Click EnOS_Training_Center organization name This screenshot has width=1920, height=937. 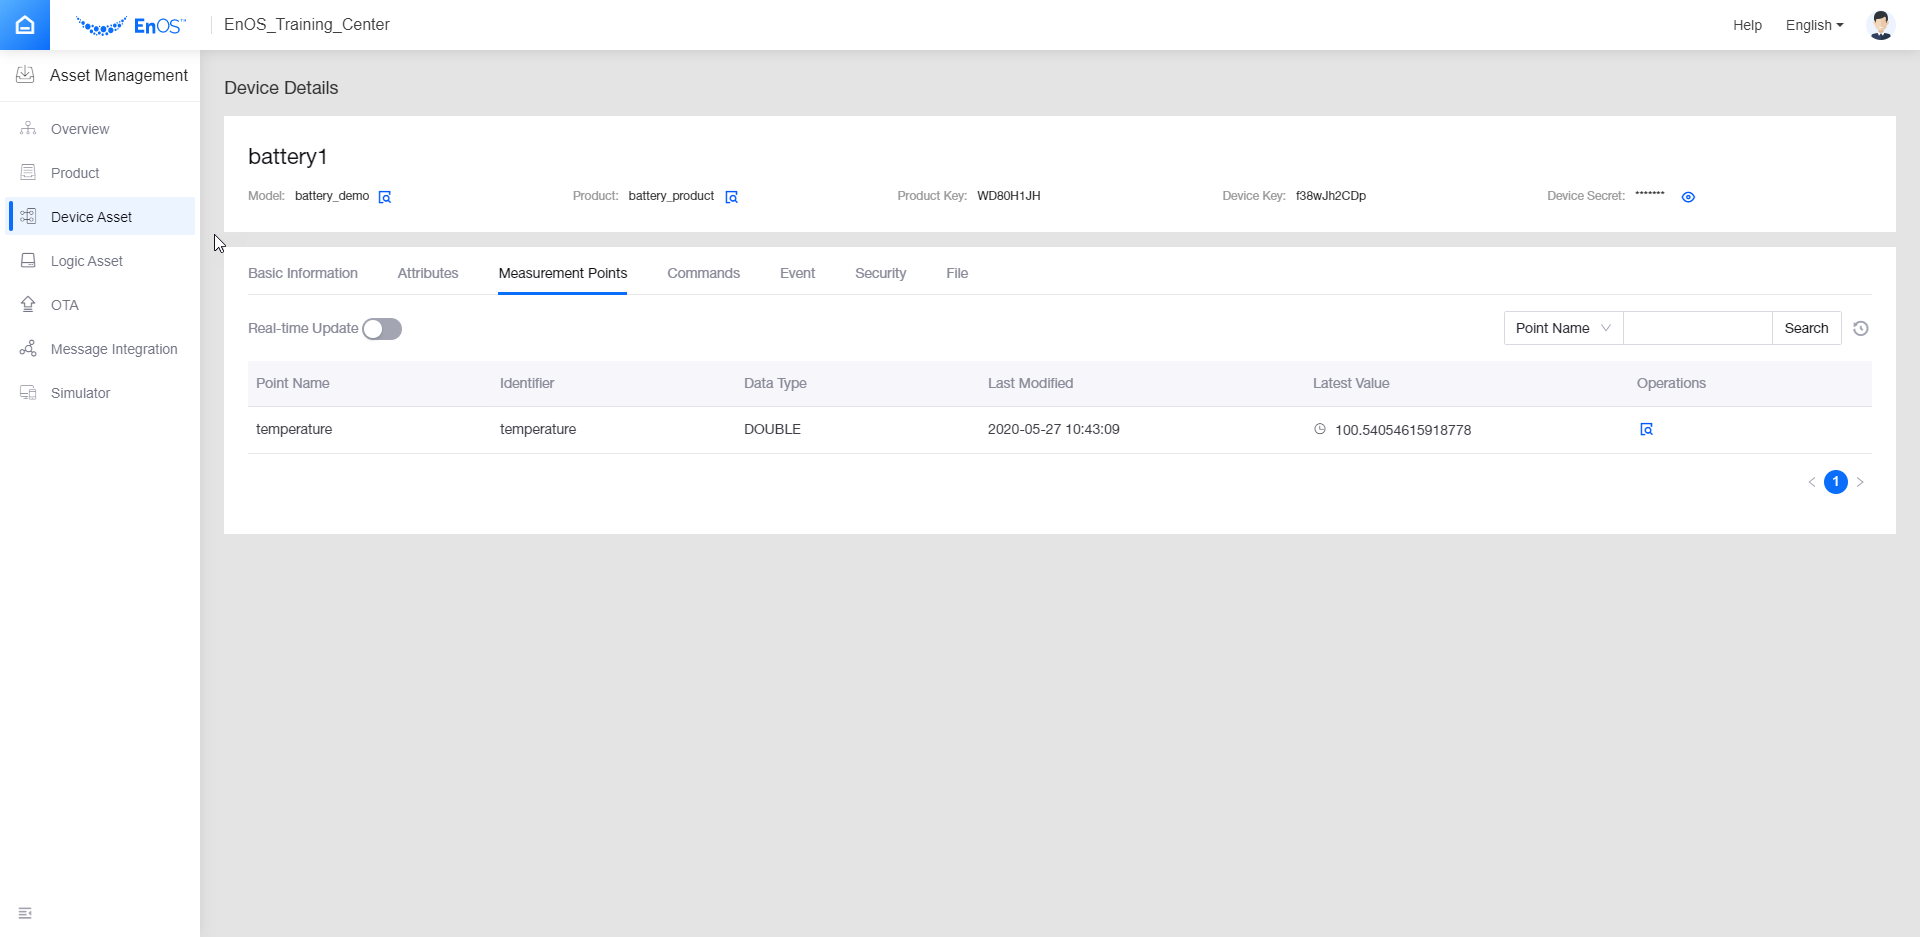pos(307,25)
